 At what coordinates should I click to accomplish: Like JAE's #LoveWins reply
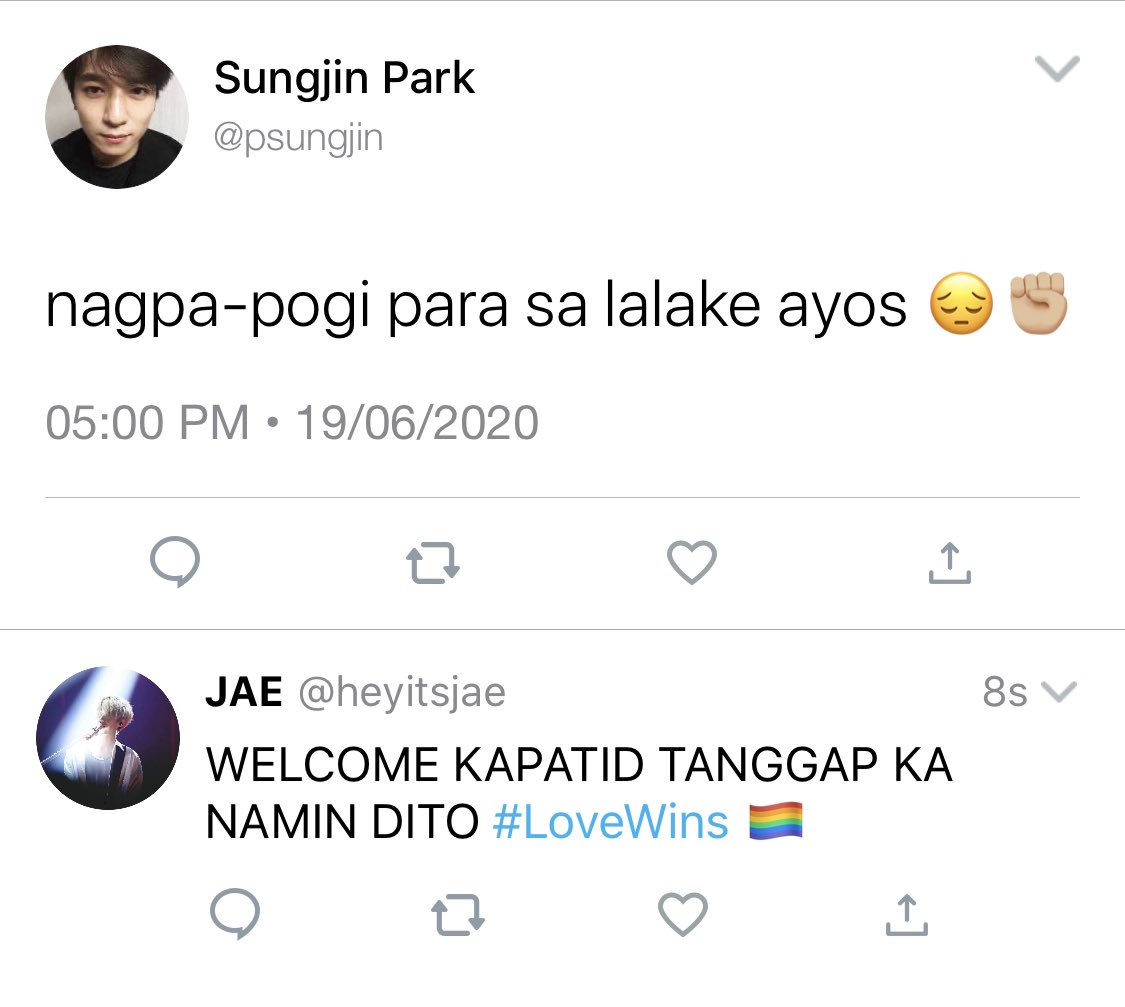click(x=682, y=914)
